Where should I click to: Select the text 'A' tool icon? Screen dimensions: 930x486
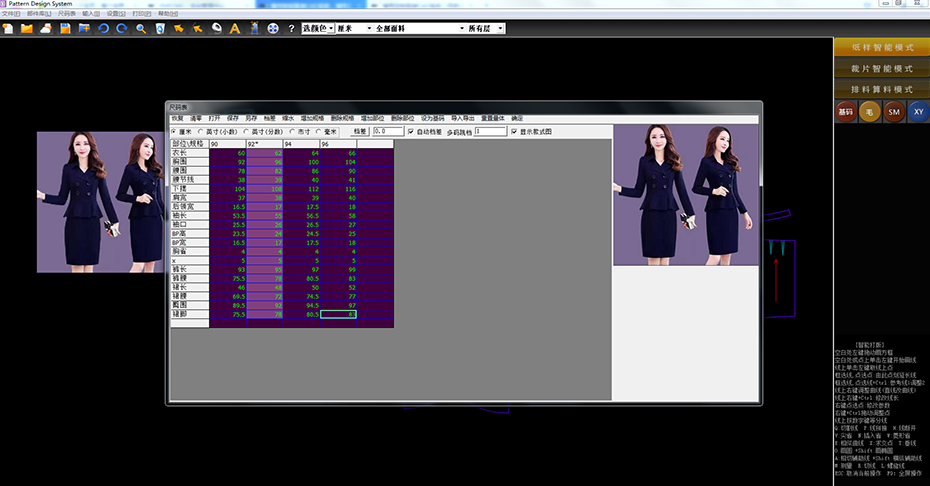235,29
